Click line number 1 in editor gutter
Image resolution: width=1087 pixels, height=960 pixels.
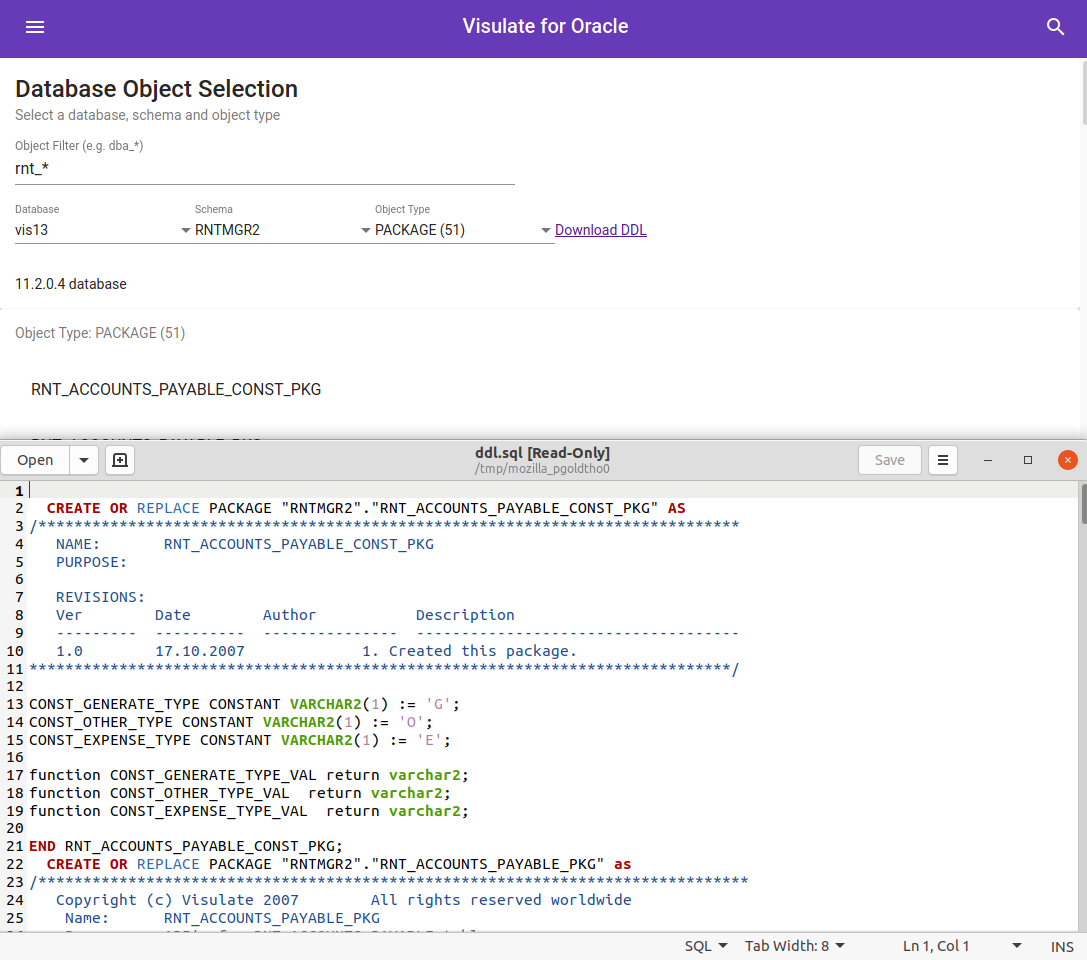click(x=19, y=491)
